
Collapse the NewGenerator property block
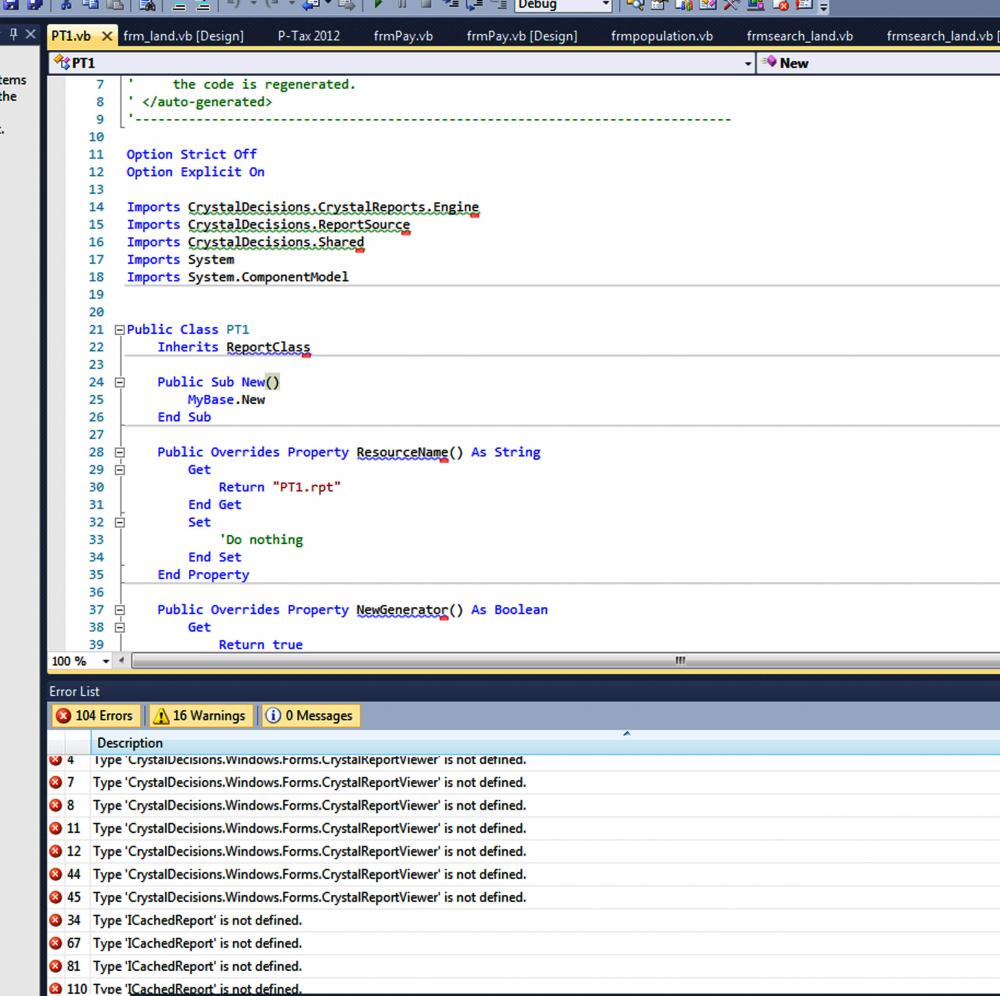(x=119, y=610)
